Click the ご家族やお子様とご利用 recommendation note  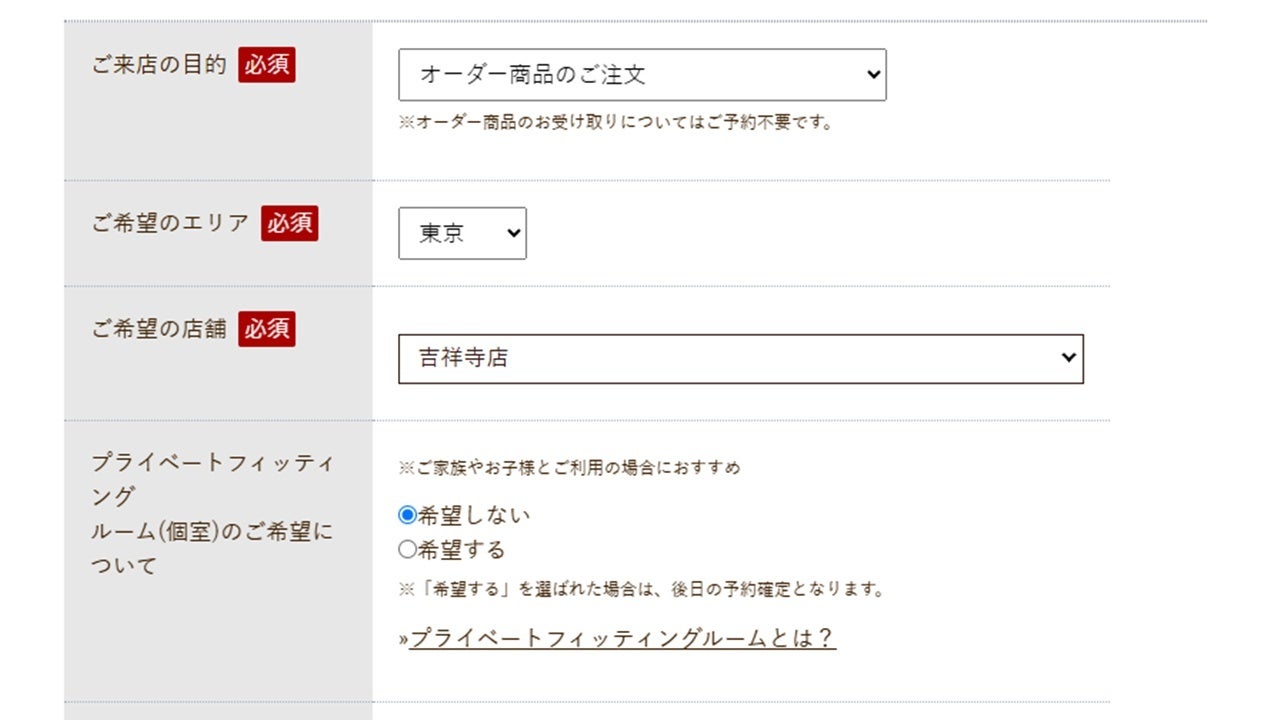(x=569, y=467)
